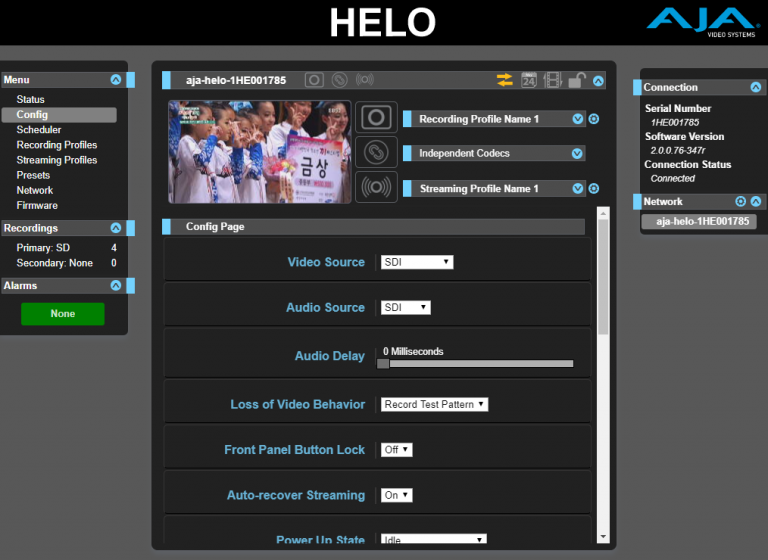Go to the Status menu item
The image size is (768, 560).
(x=30, y=99)
